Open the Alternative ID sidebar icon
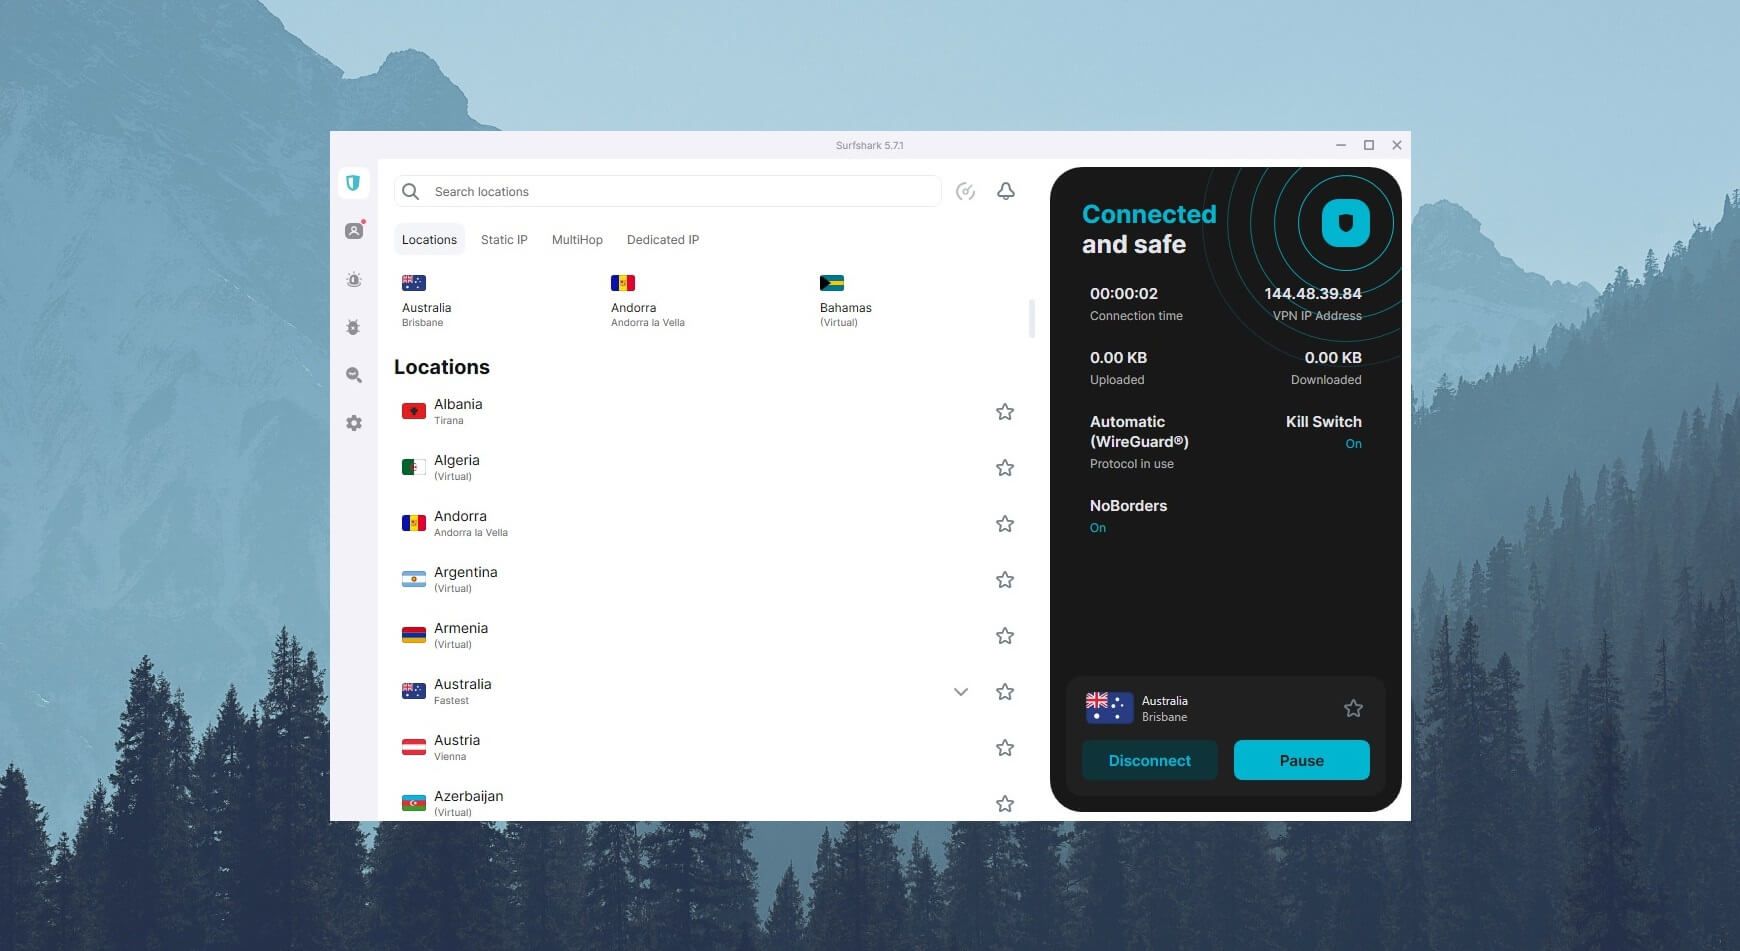 pyautogui.click(x=354, y=231)
